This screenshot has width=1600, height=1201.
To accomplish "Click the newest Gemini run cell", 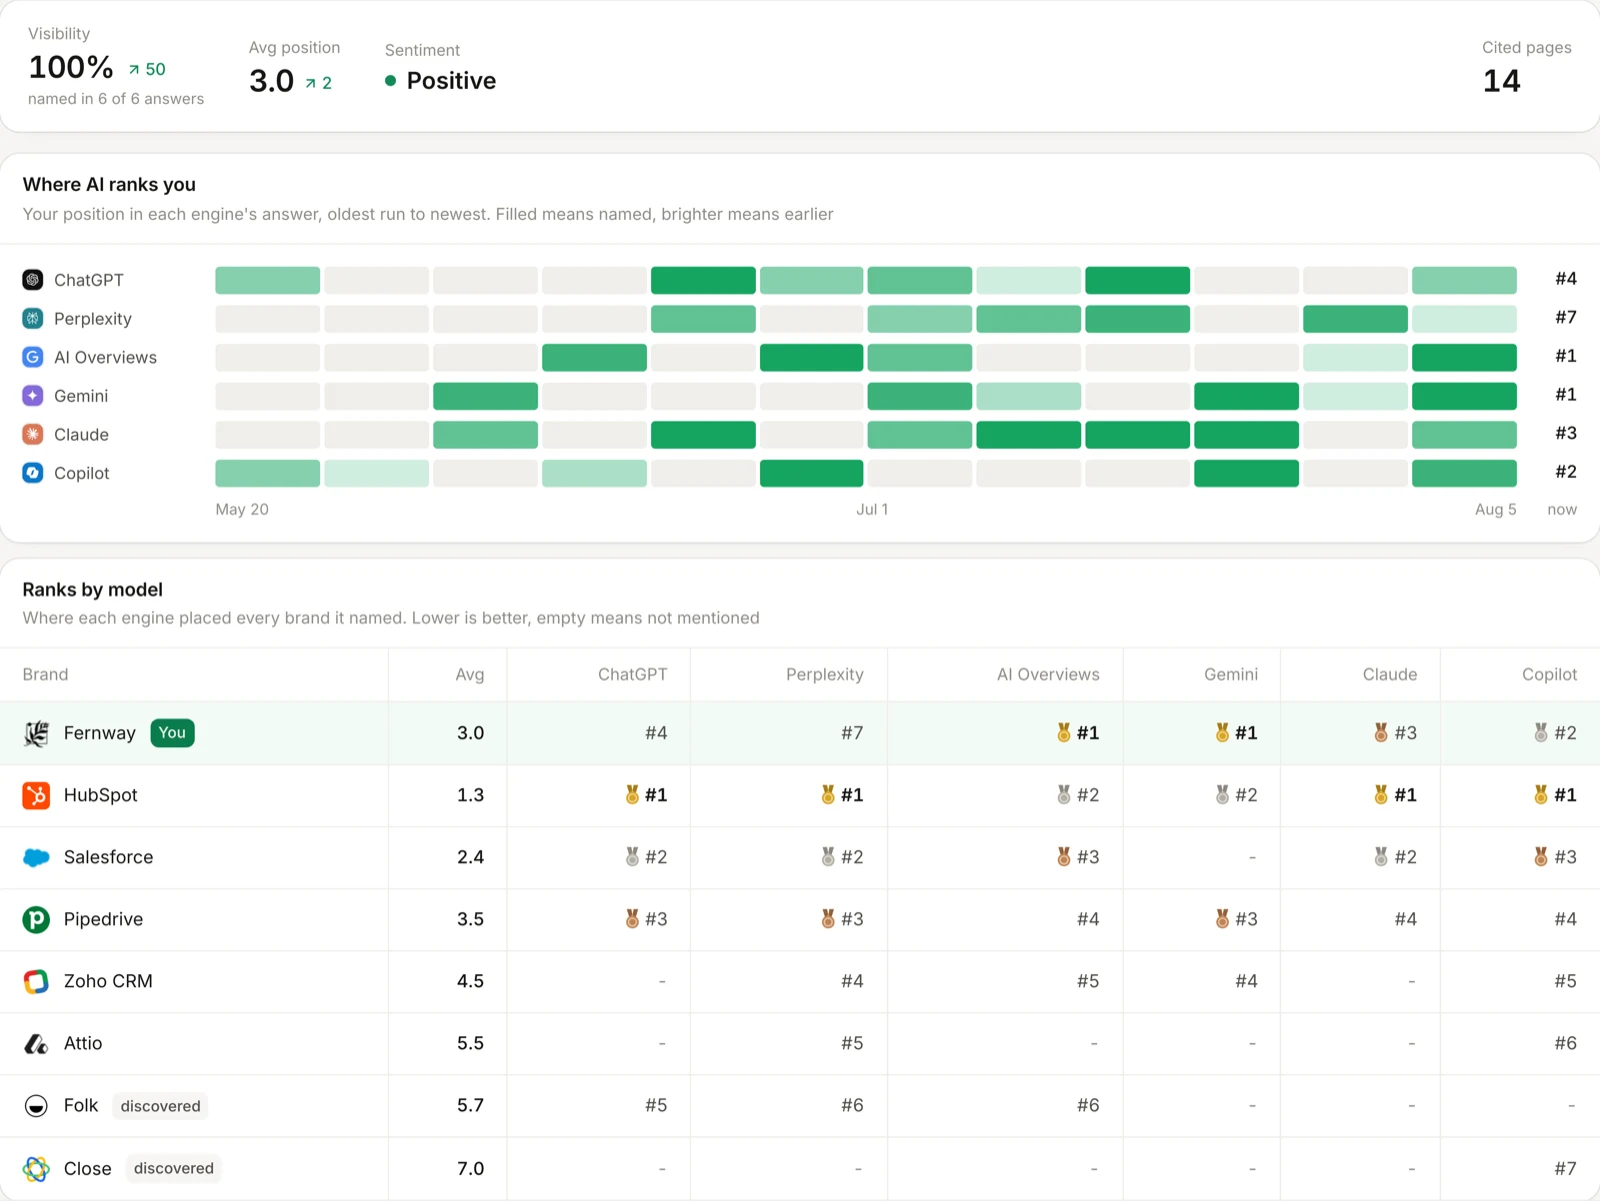I will coord(1464,396).
